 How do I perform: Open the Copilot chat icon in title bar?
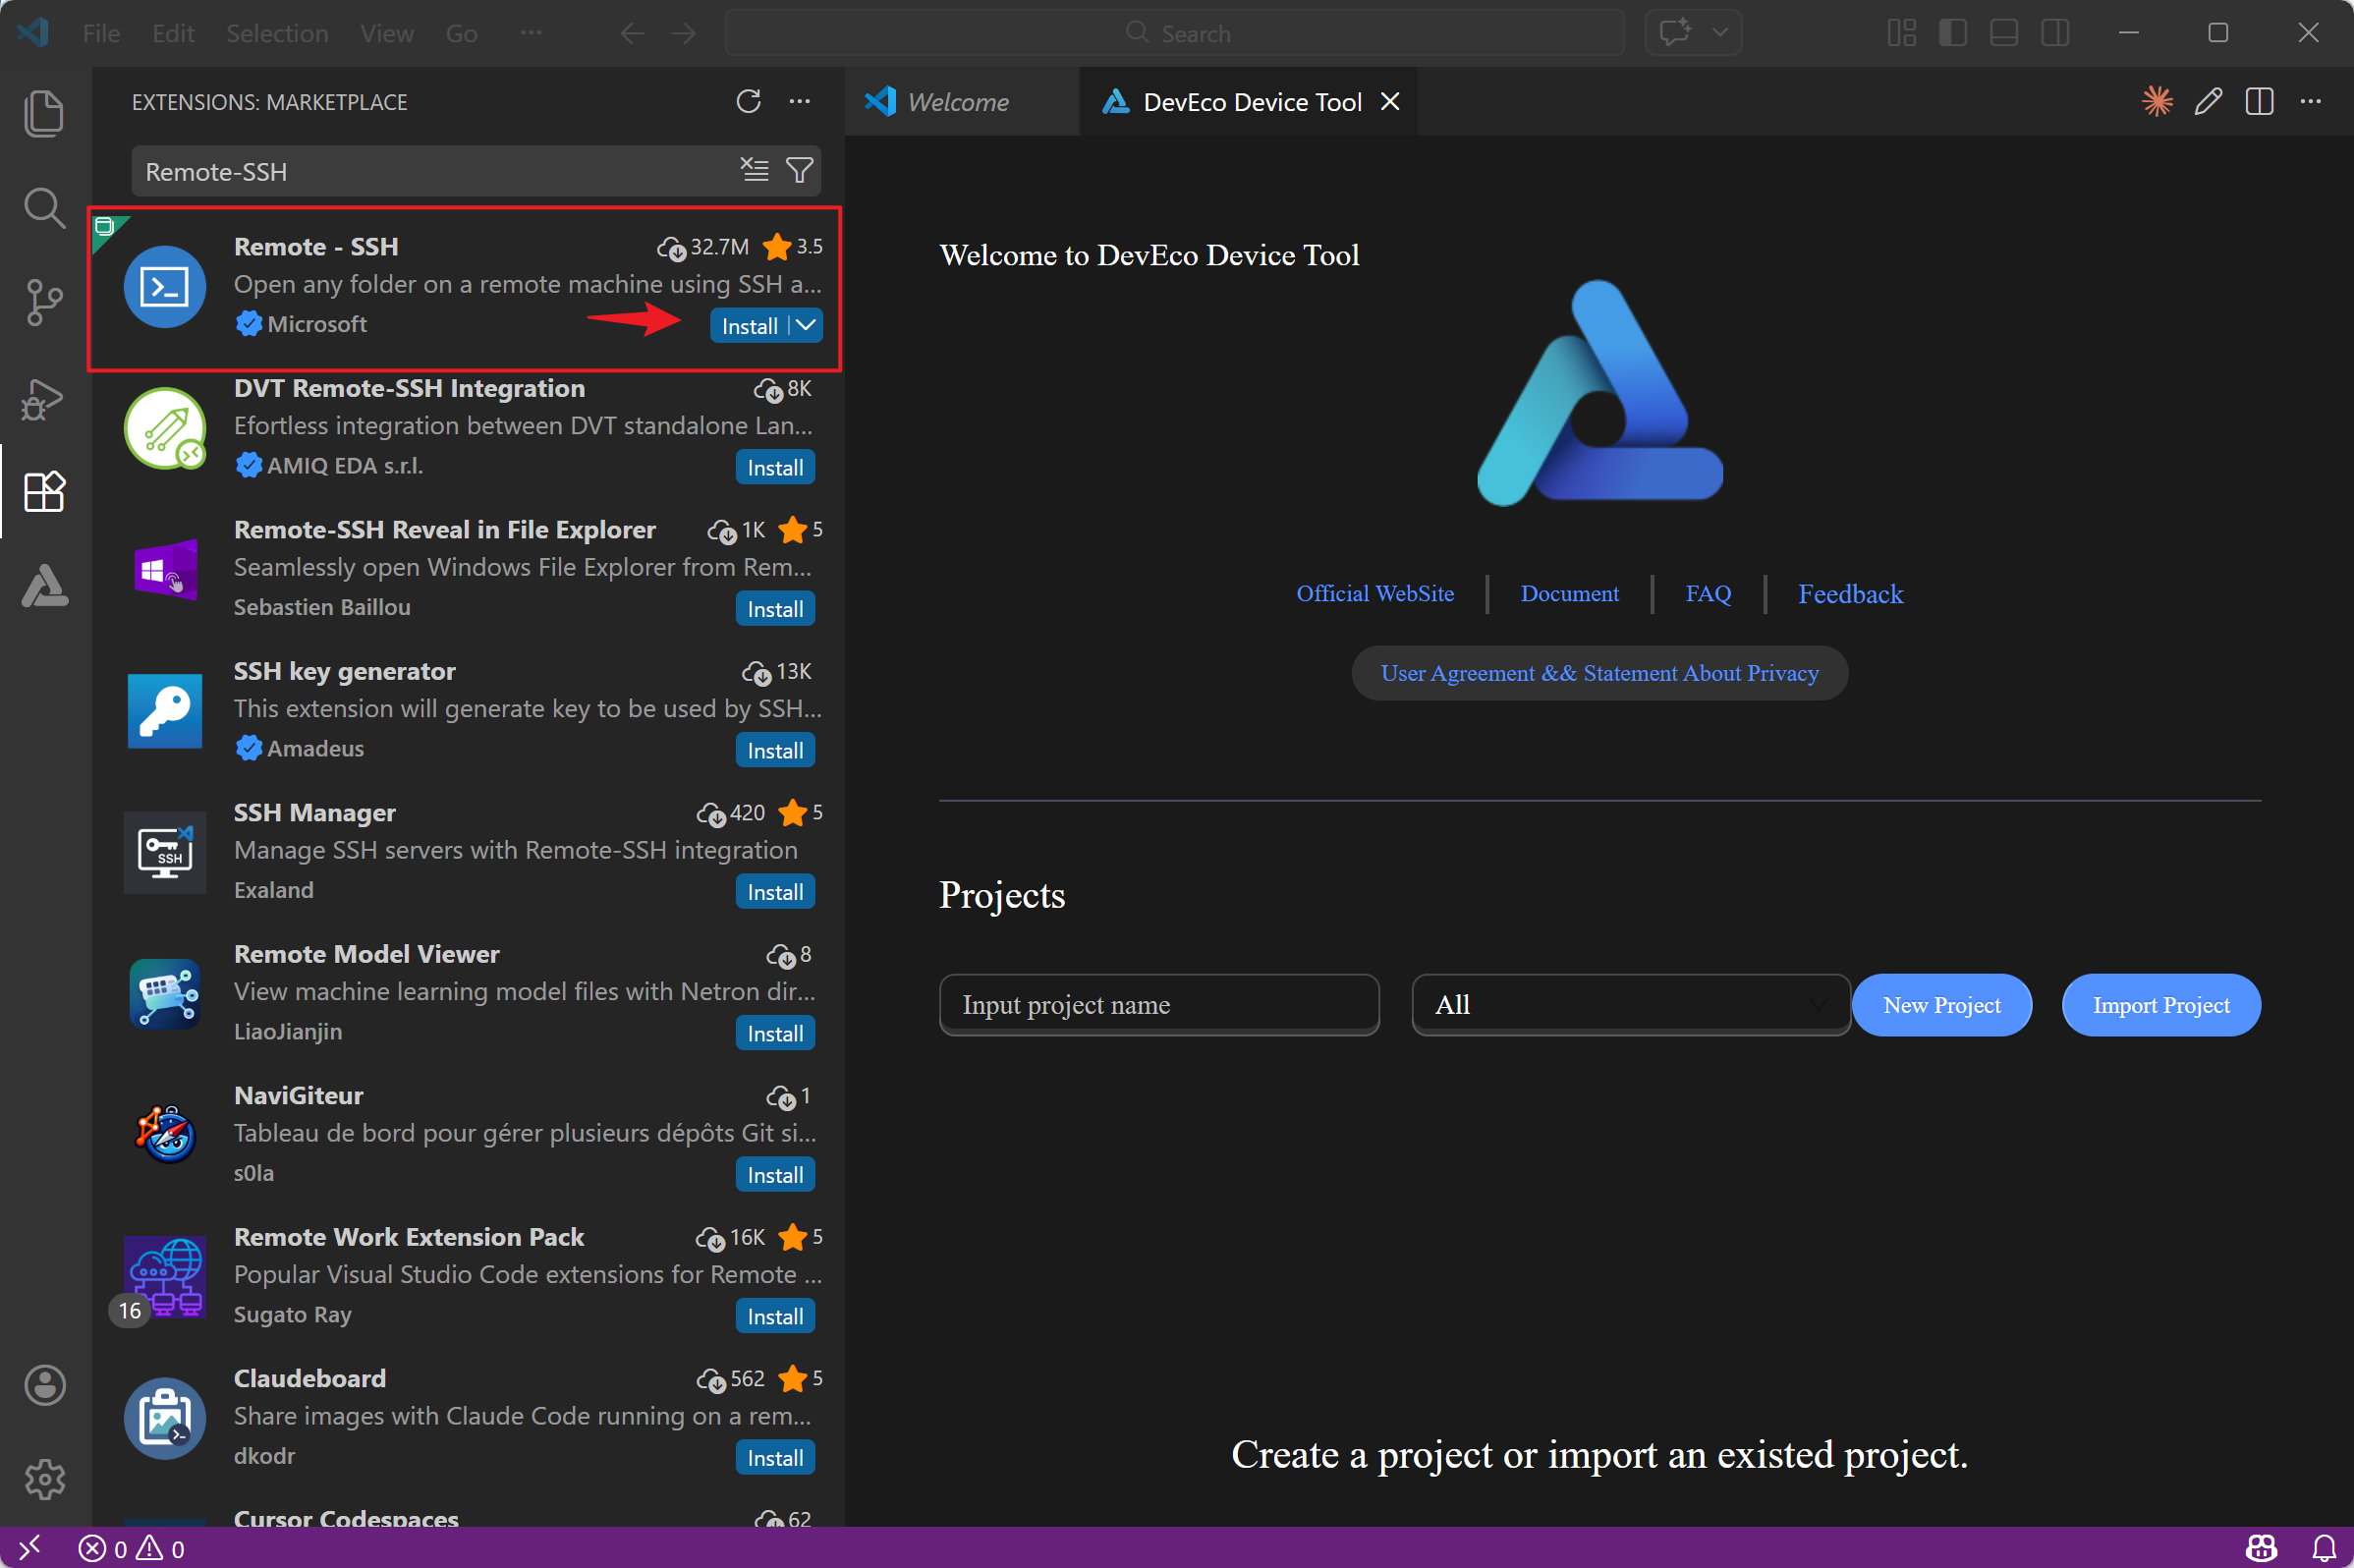click(x=1675, y=32)
